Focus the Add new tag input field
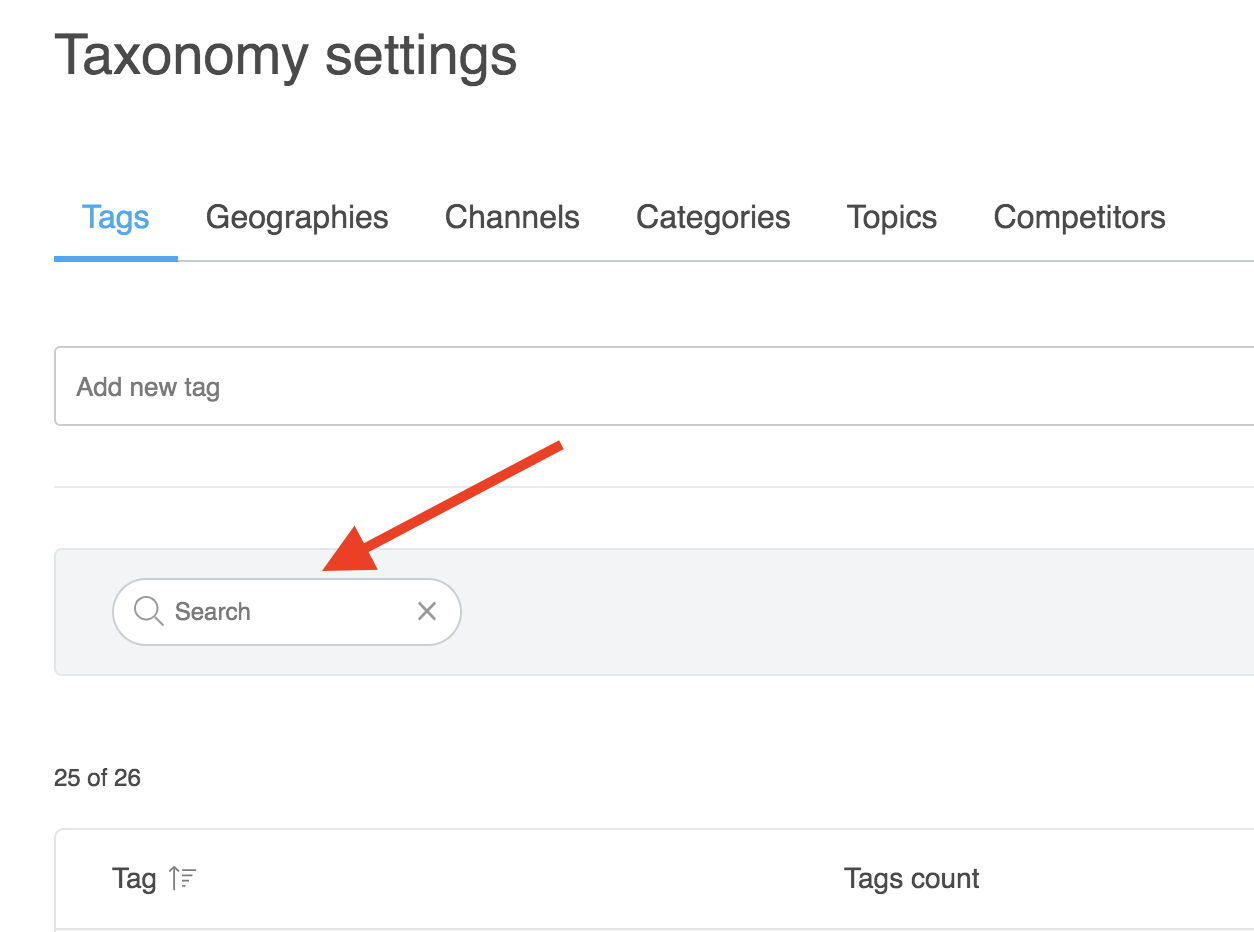 click(x=650, y=387)
